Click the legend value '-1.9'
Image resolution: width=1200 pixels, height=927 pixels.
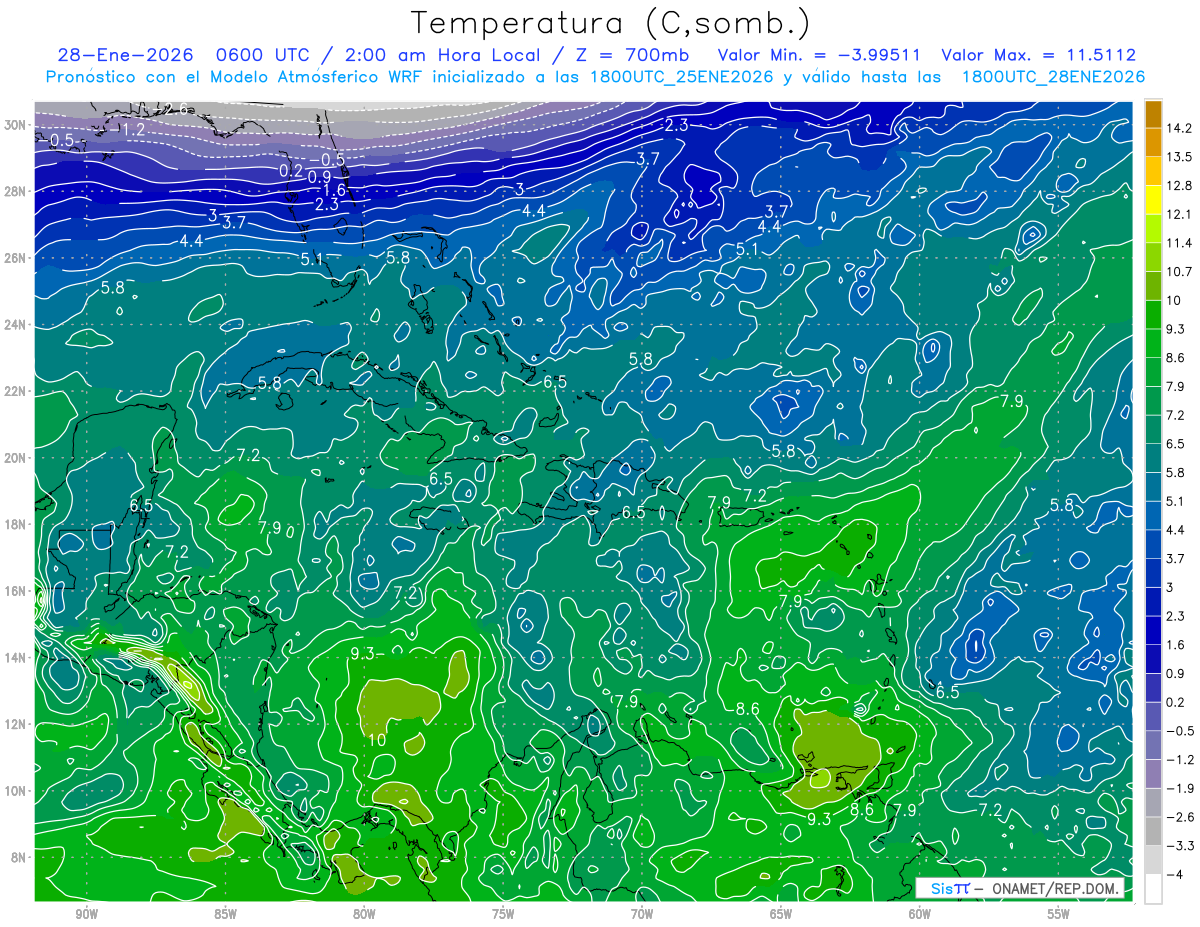[1180, 788]
